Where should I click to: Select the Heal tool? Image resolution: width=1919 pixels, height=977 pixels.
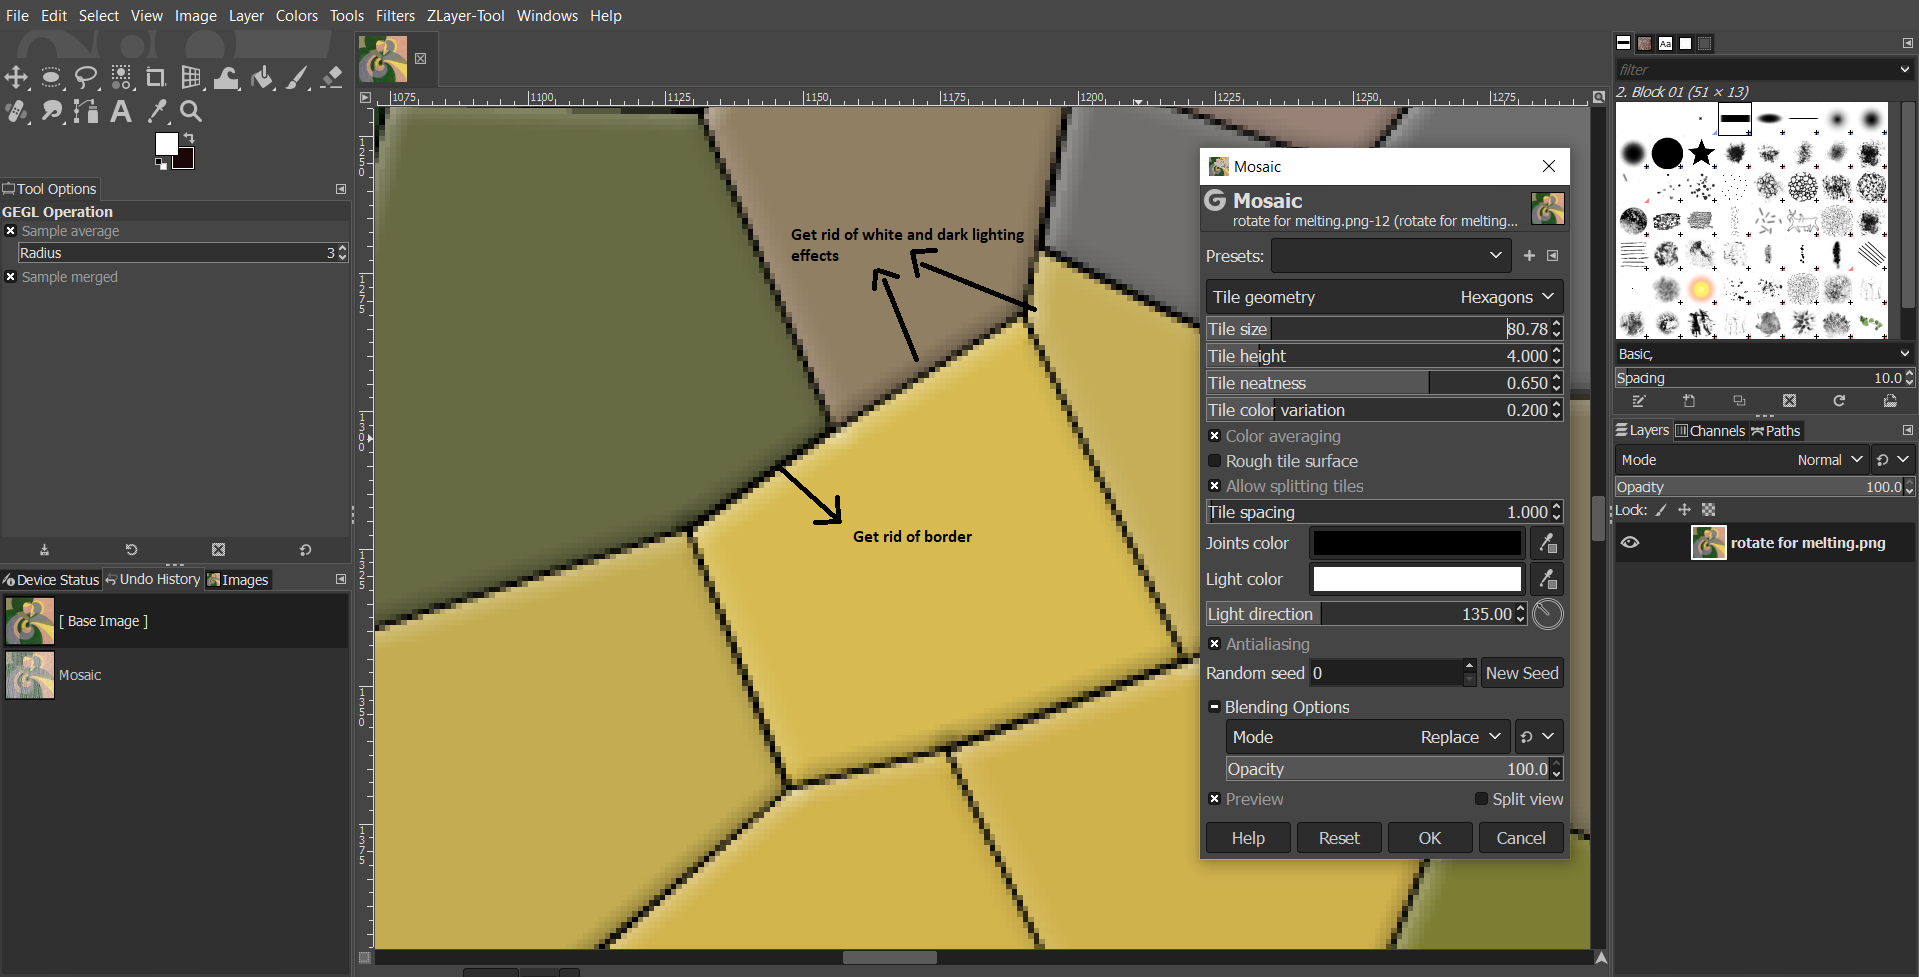pyautogui.click(x=16, y=111)
